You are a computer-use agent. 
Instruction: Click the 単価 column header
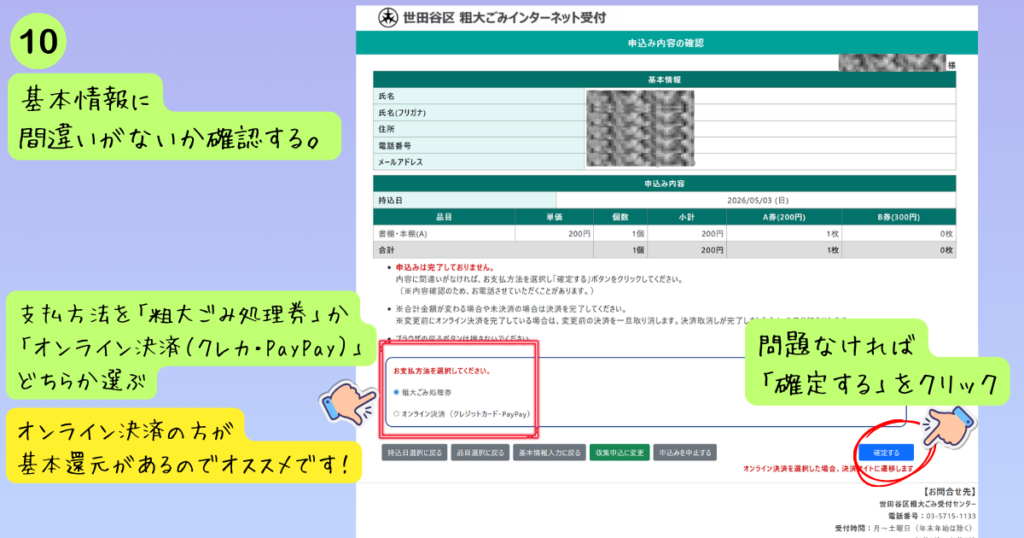tap(554, 217)
